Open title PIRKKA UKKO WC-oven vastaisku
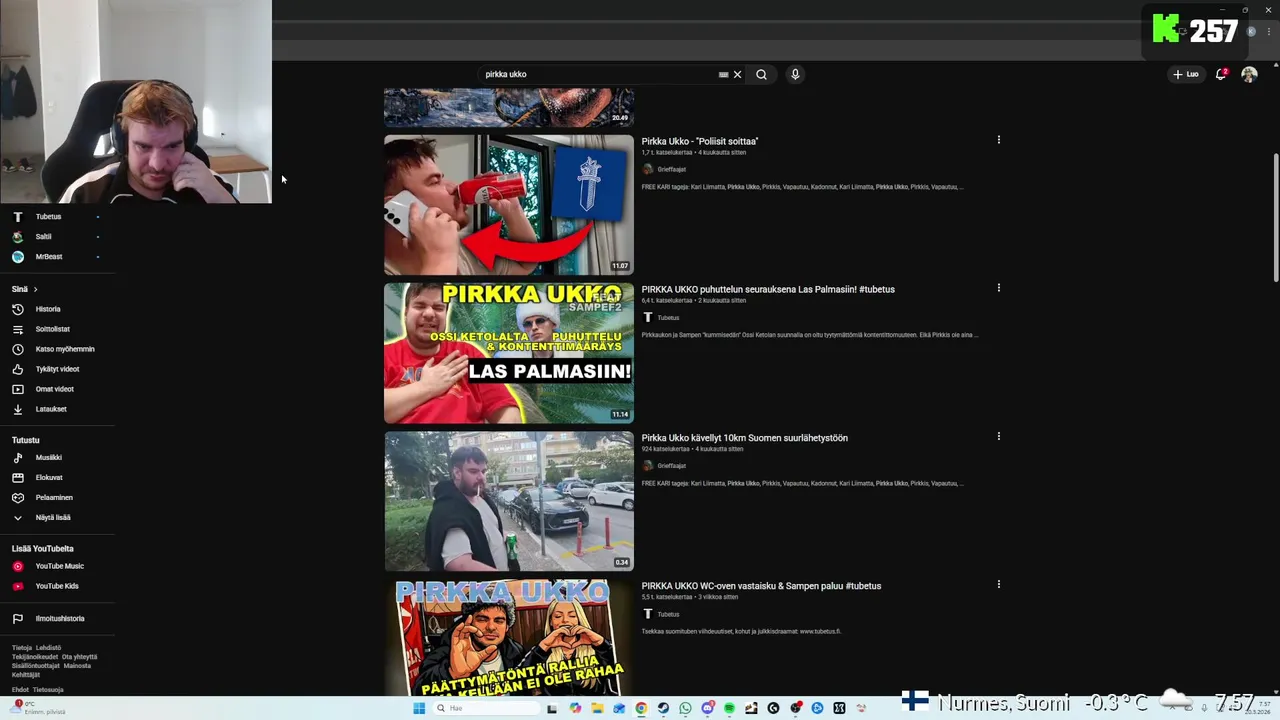This screenshot has width=1280, height=720. pos(761,586)
